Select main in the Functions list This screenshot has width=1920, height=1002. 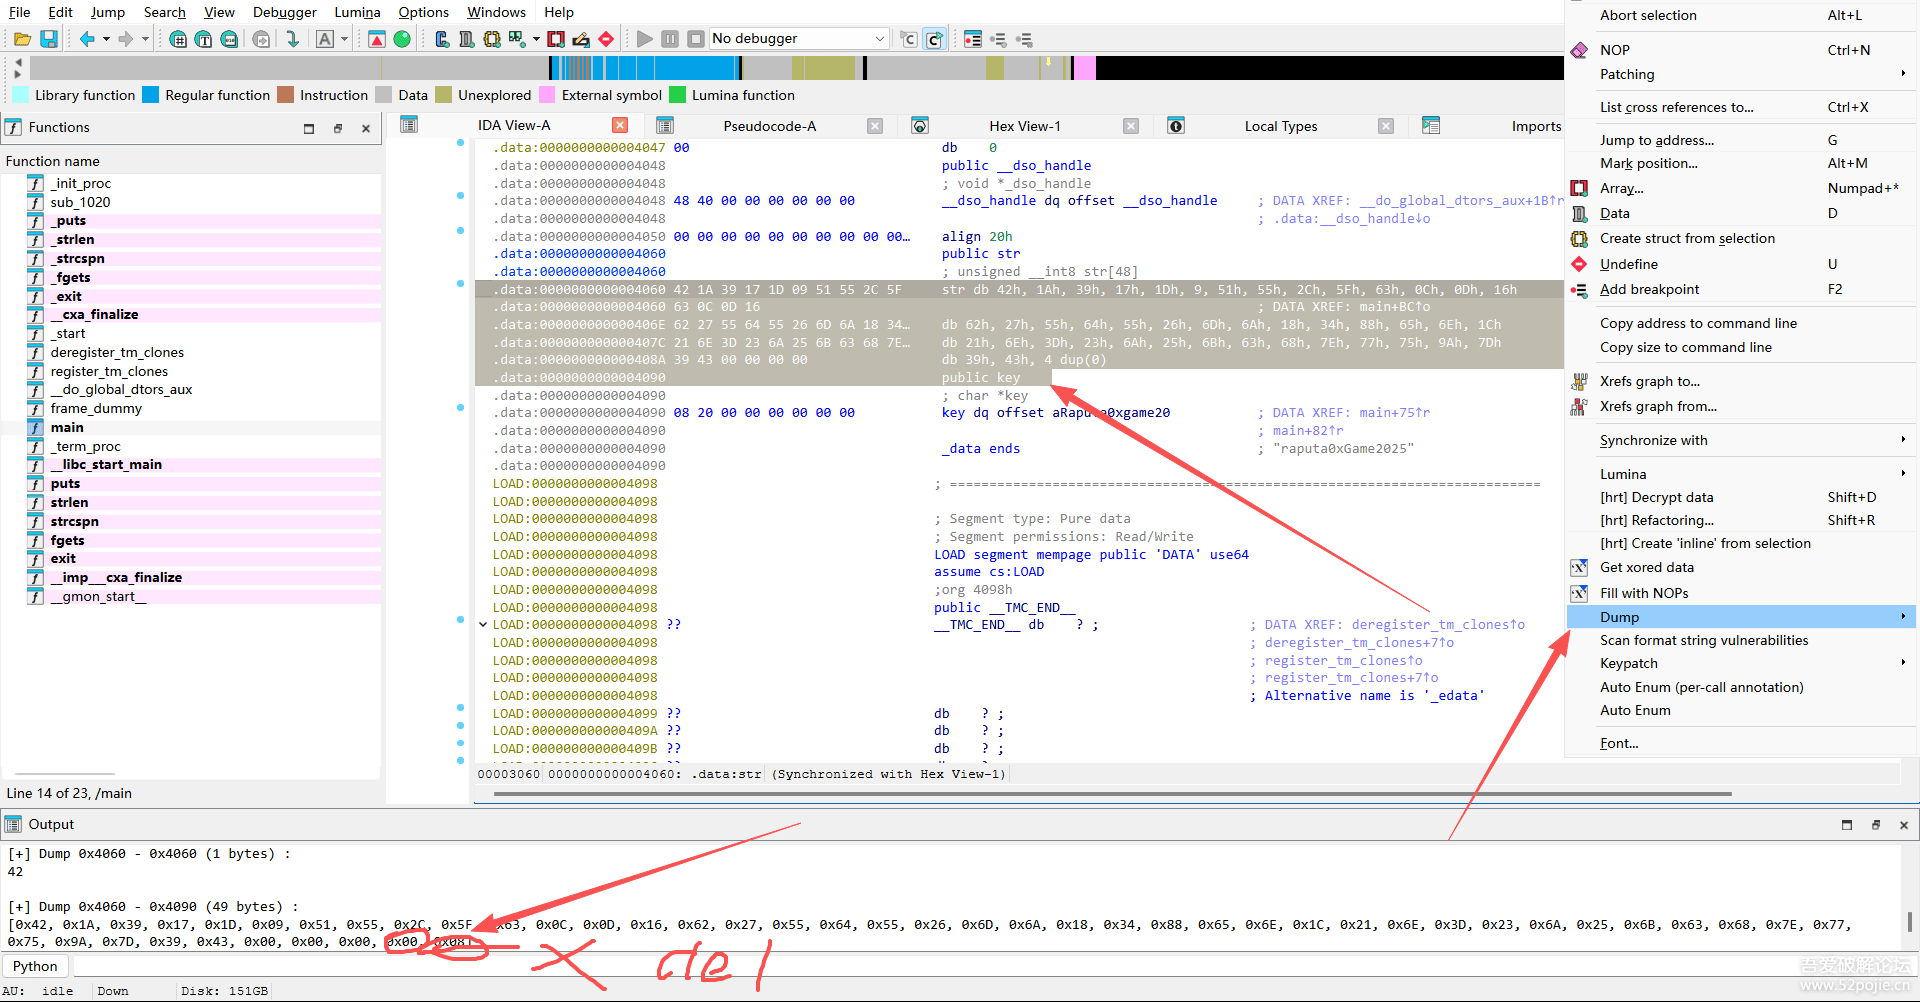click(x=67, y=427)
